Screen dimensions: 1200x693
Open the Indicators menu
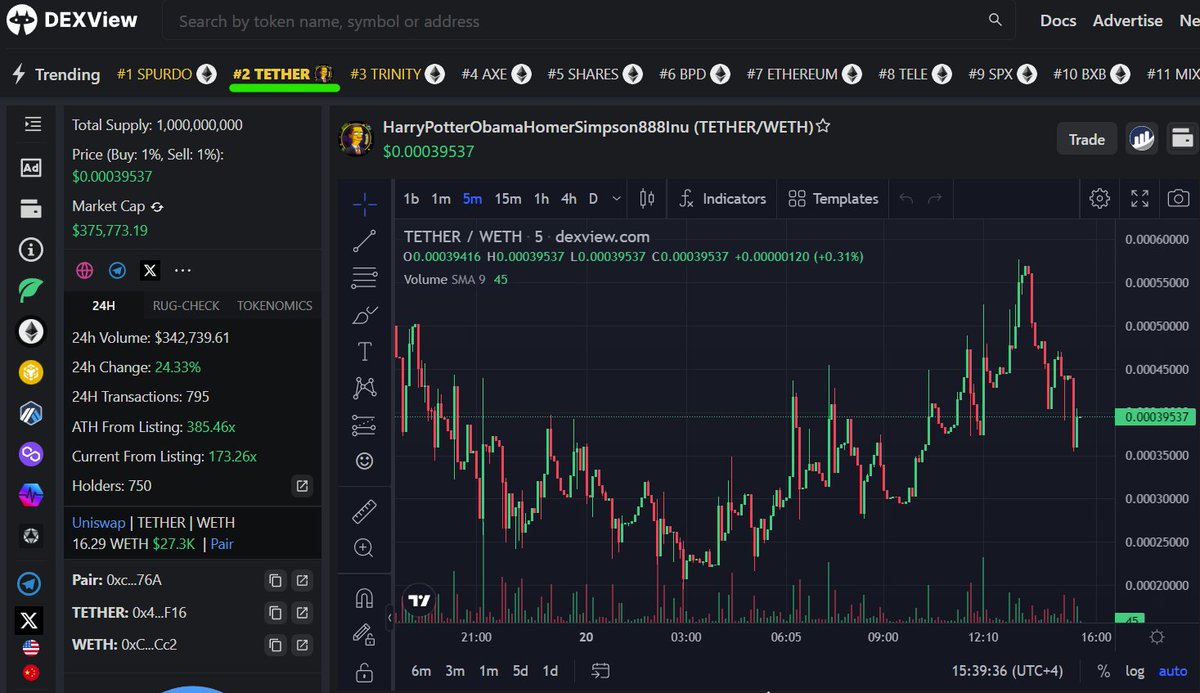(x=722, y=198)
